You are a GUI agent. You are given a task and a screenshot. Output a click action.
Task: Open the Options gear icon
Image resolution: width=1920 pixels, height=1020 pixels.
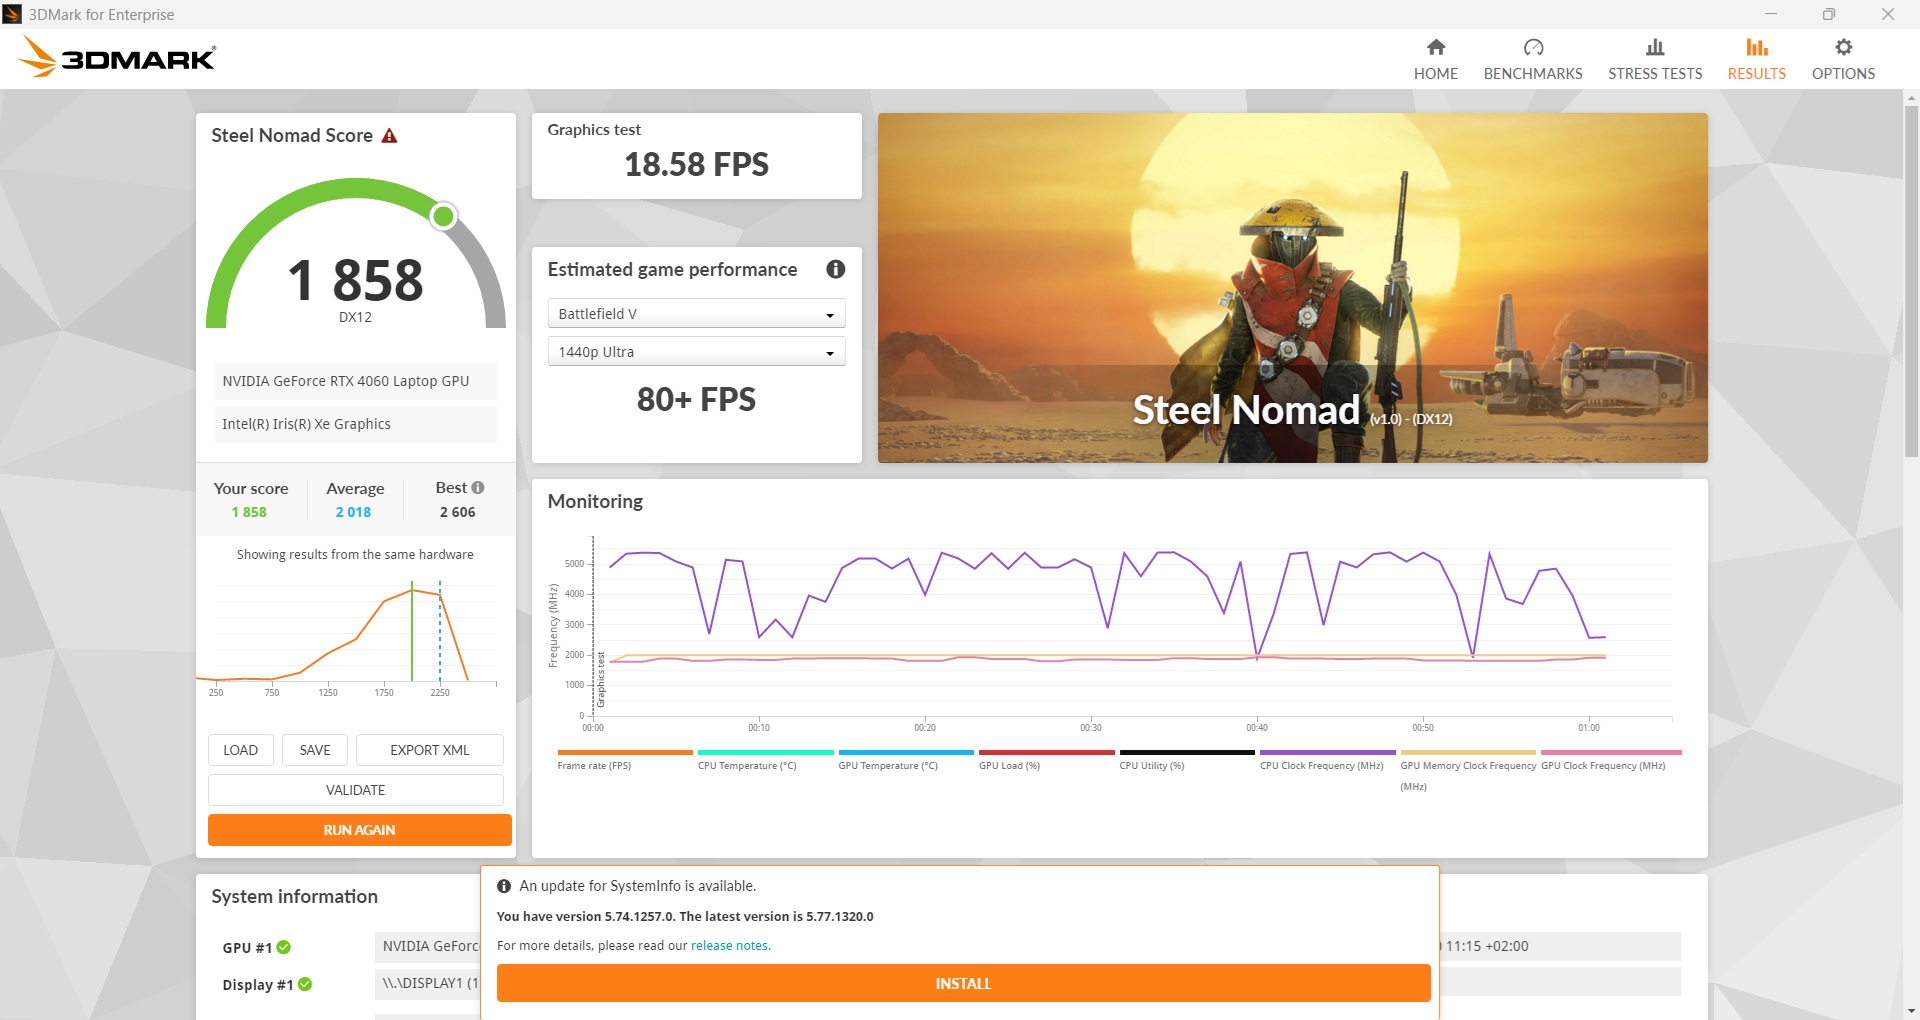click(x=1842, y=48)
